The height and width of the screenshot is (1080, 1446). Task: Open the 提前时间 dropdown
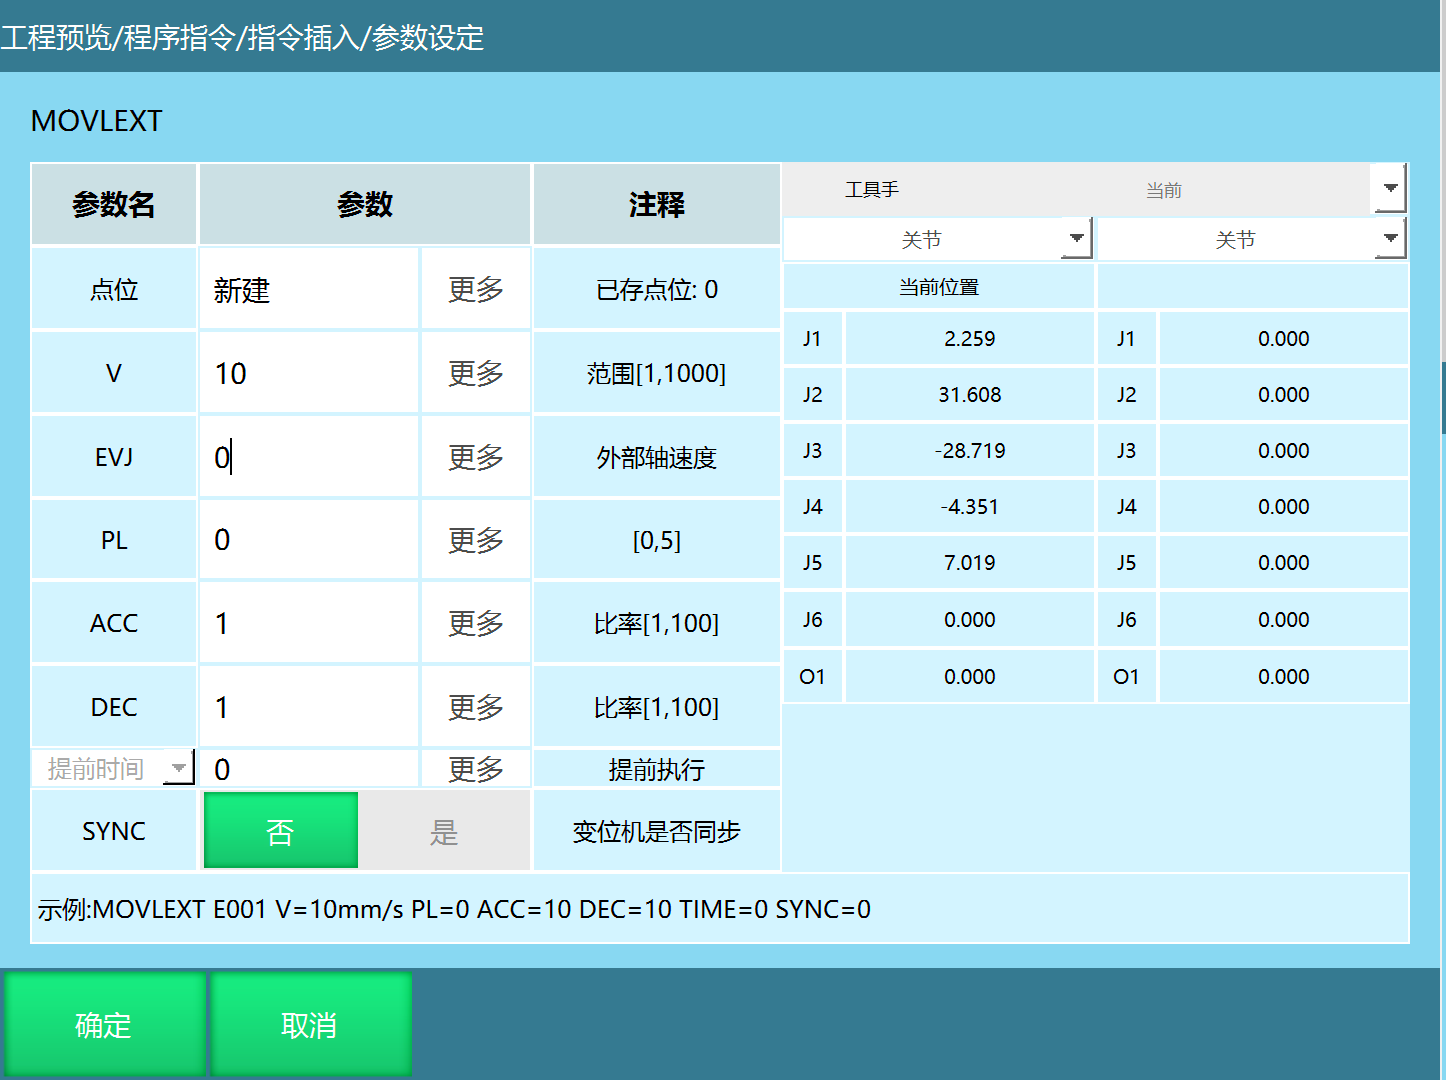click(x=178, y=768)
